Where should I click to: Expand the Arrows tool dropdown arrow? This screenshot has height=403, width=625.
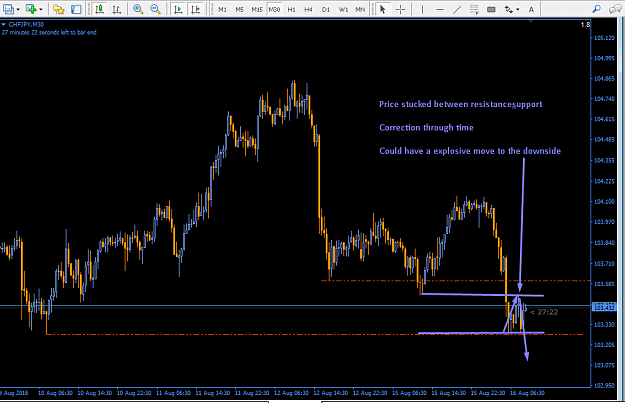(517, 9)
